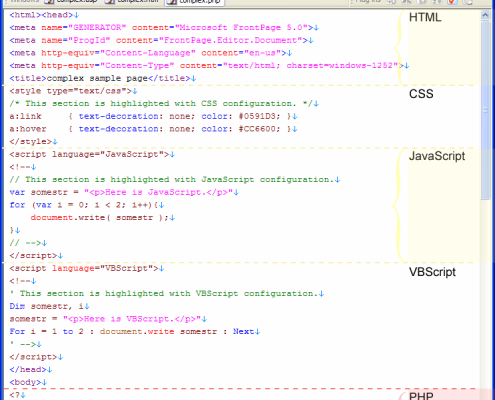This screenshot has height=400, width=495.
Task: Click the 'for (var i = 0' loop line
Action: [x=87, y=205]
